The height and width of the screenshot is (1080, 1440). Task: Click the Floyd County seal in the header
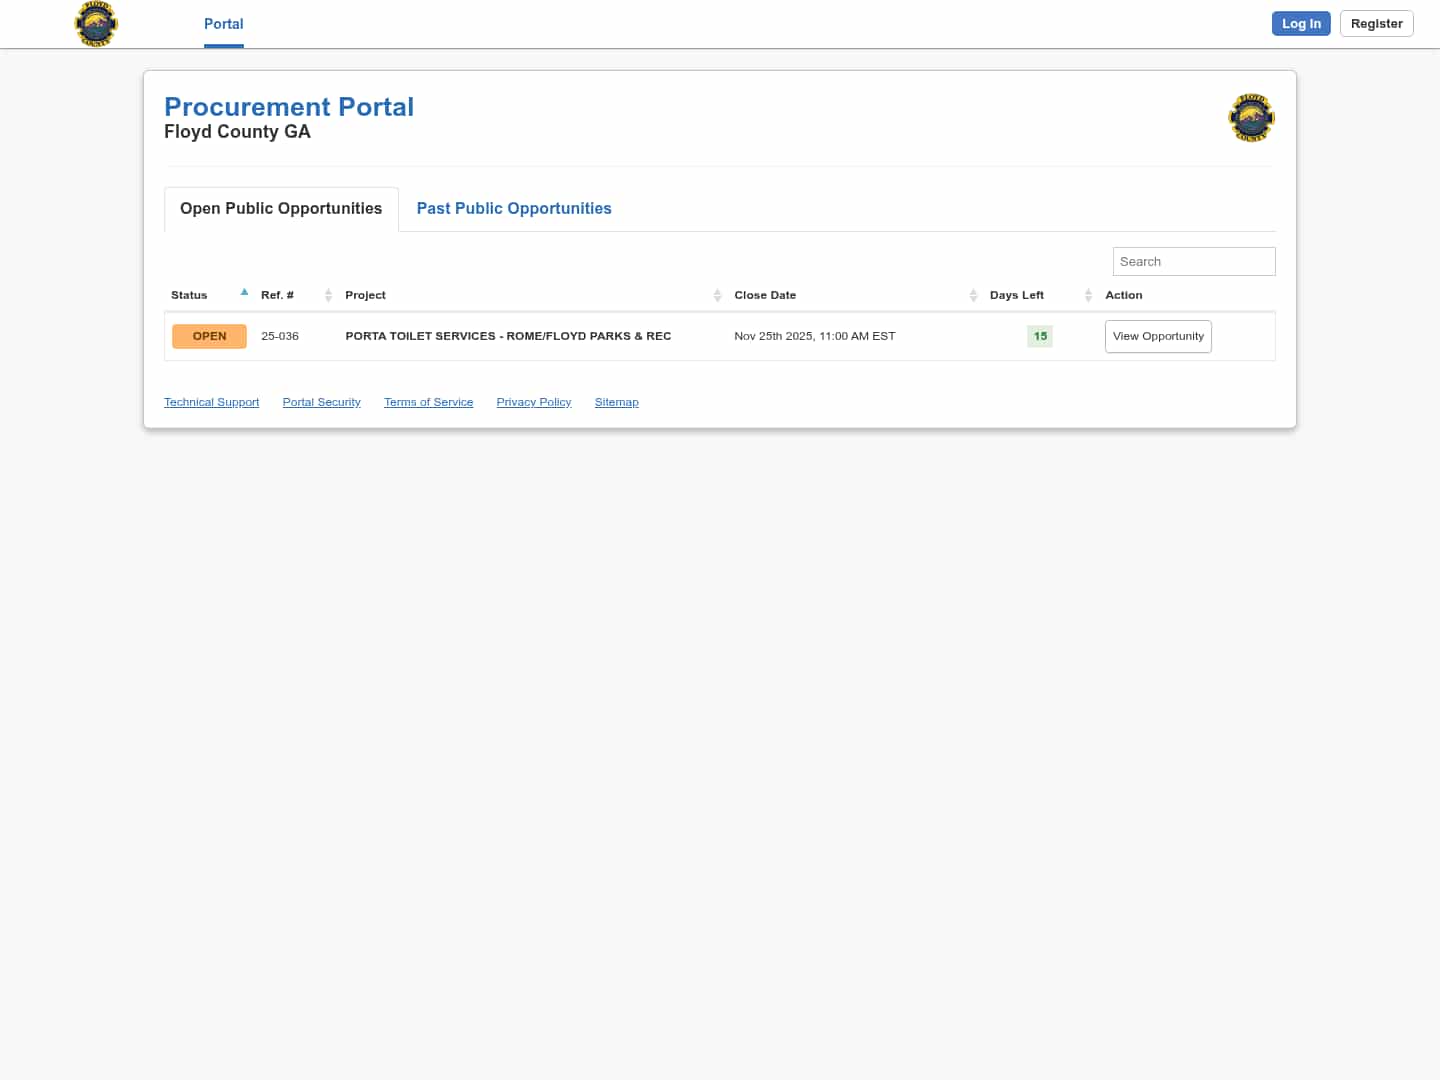(x=95, y=23)
